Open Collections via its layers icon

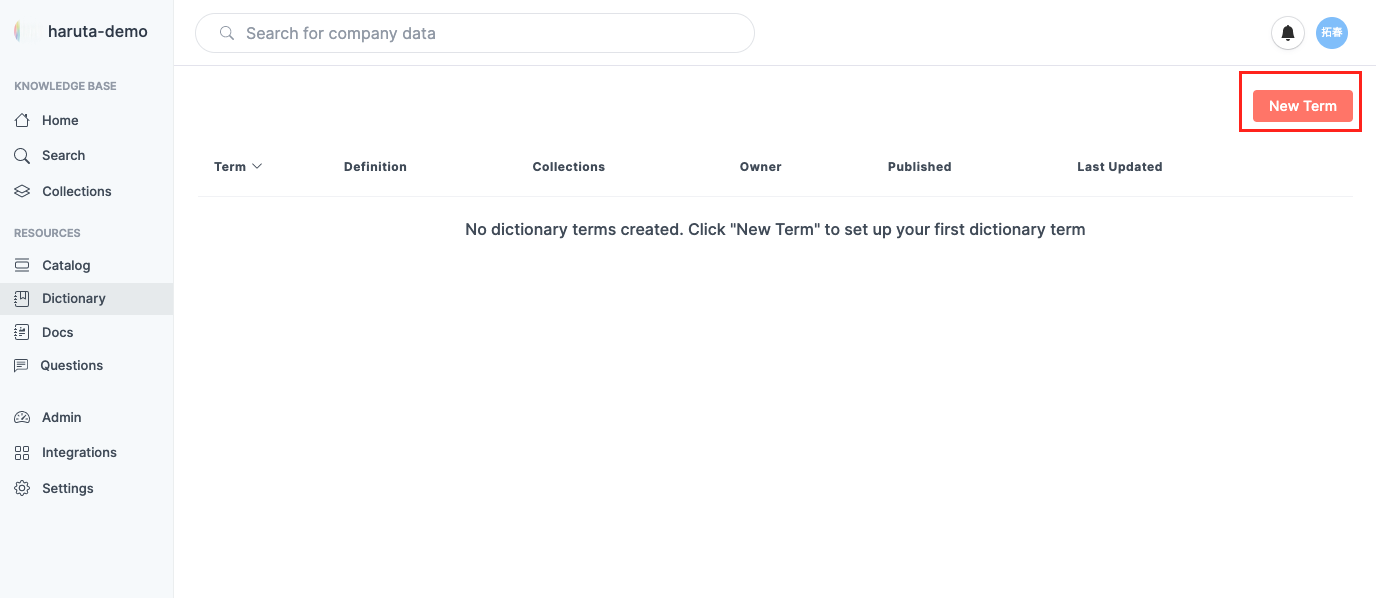point(22,191)
